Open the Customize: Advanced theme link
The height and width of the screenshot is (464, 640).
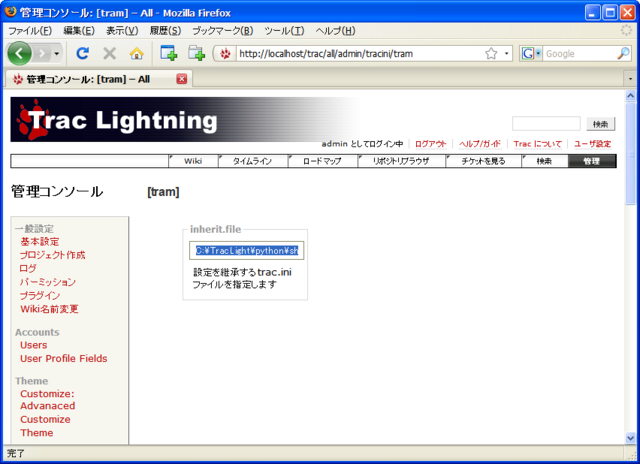click(47, 400)
